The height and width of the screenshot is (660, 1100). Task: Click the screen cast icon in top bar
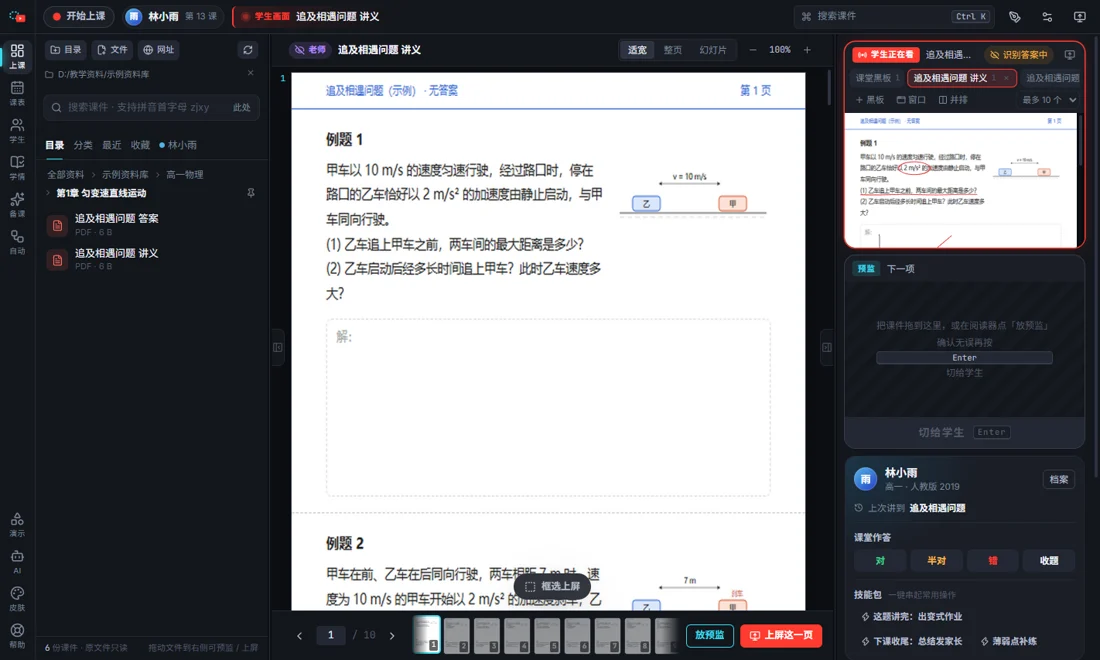(1080, 17)
